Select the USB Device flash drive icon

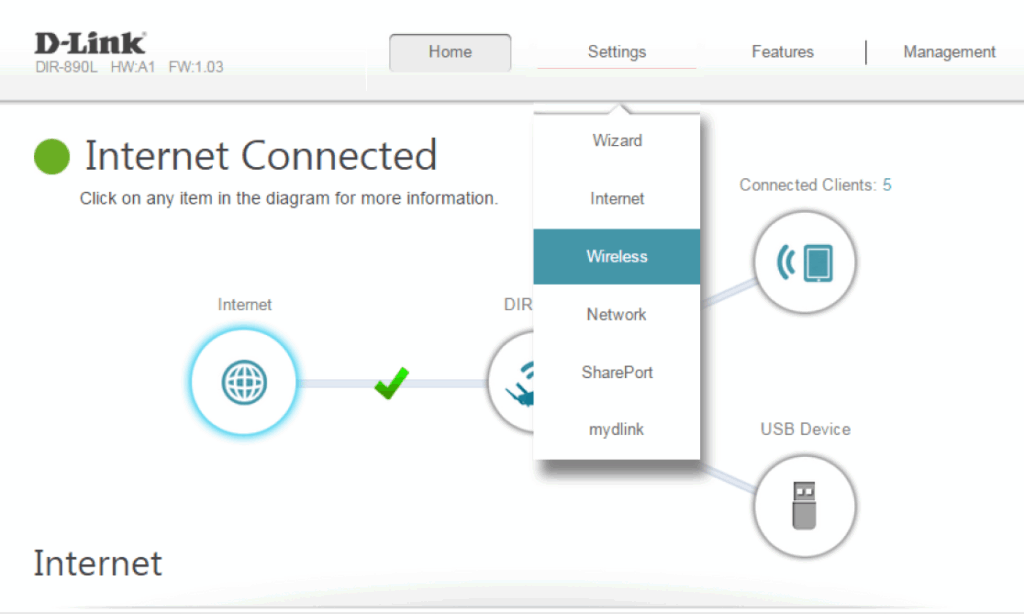804,505
